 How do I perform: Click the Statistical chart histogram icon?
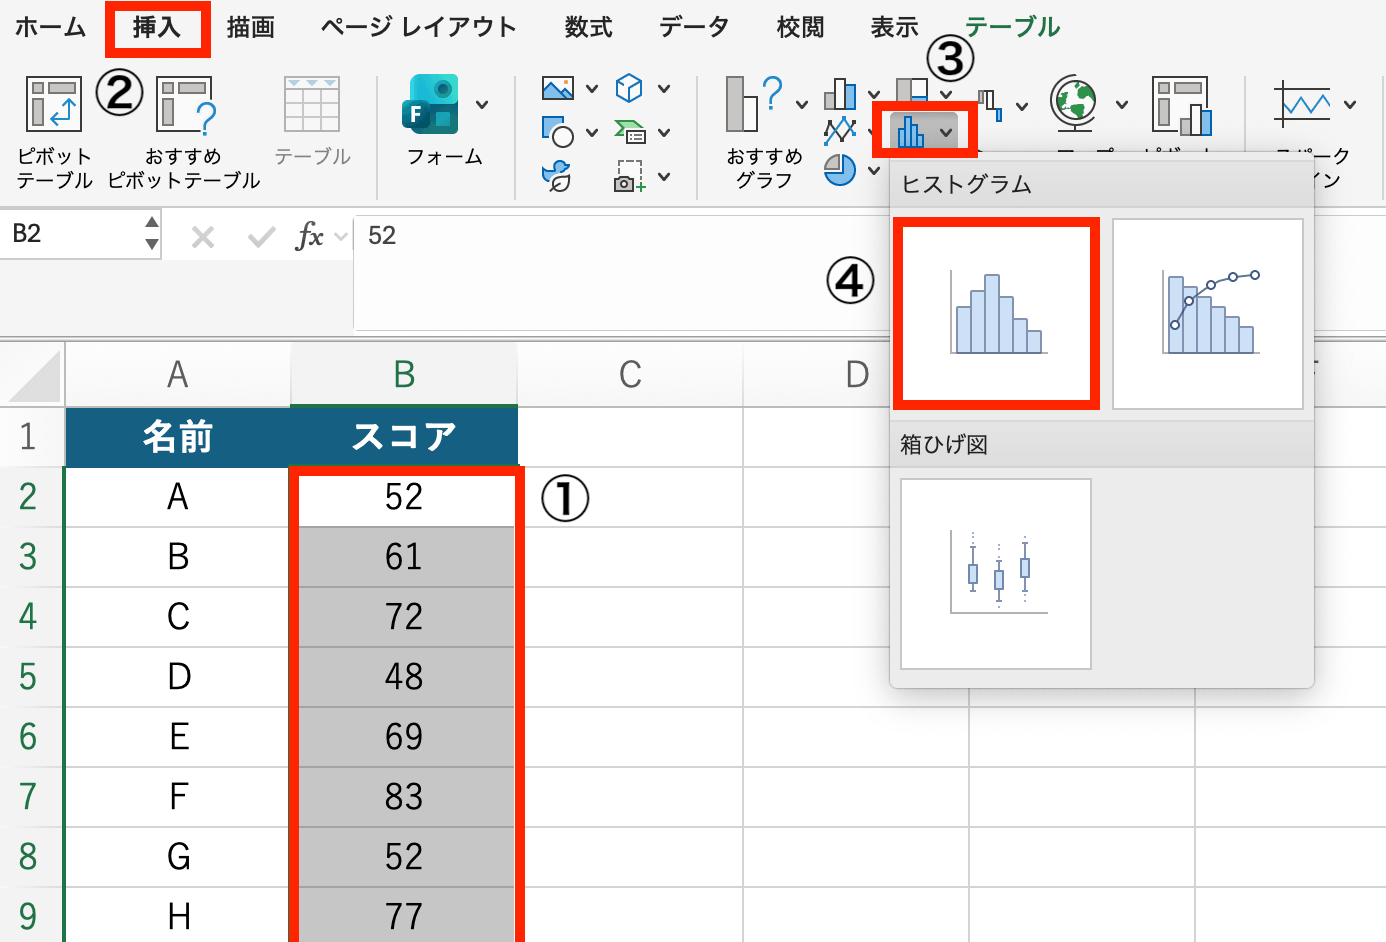(911, 131)
